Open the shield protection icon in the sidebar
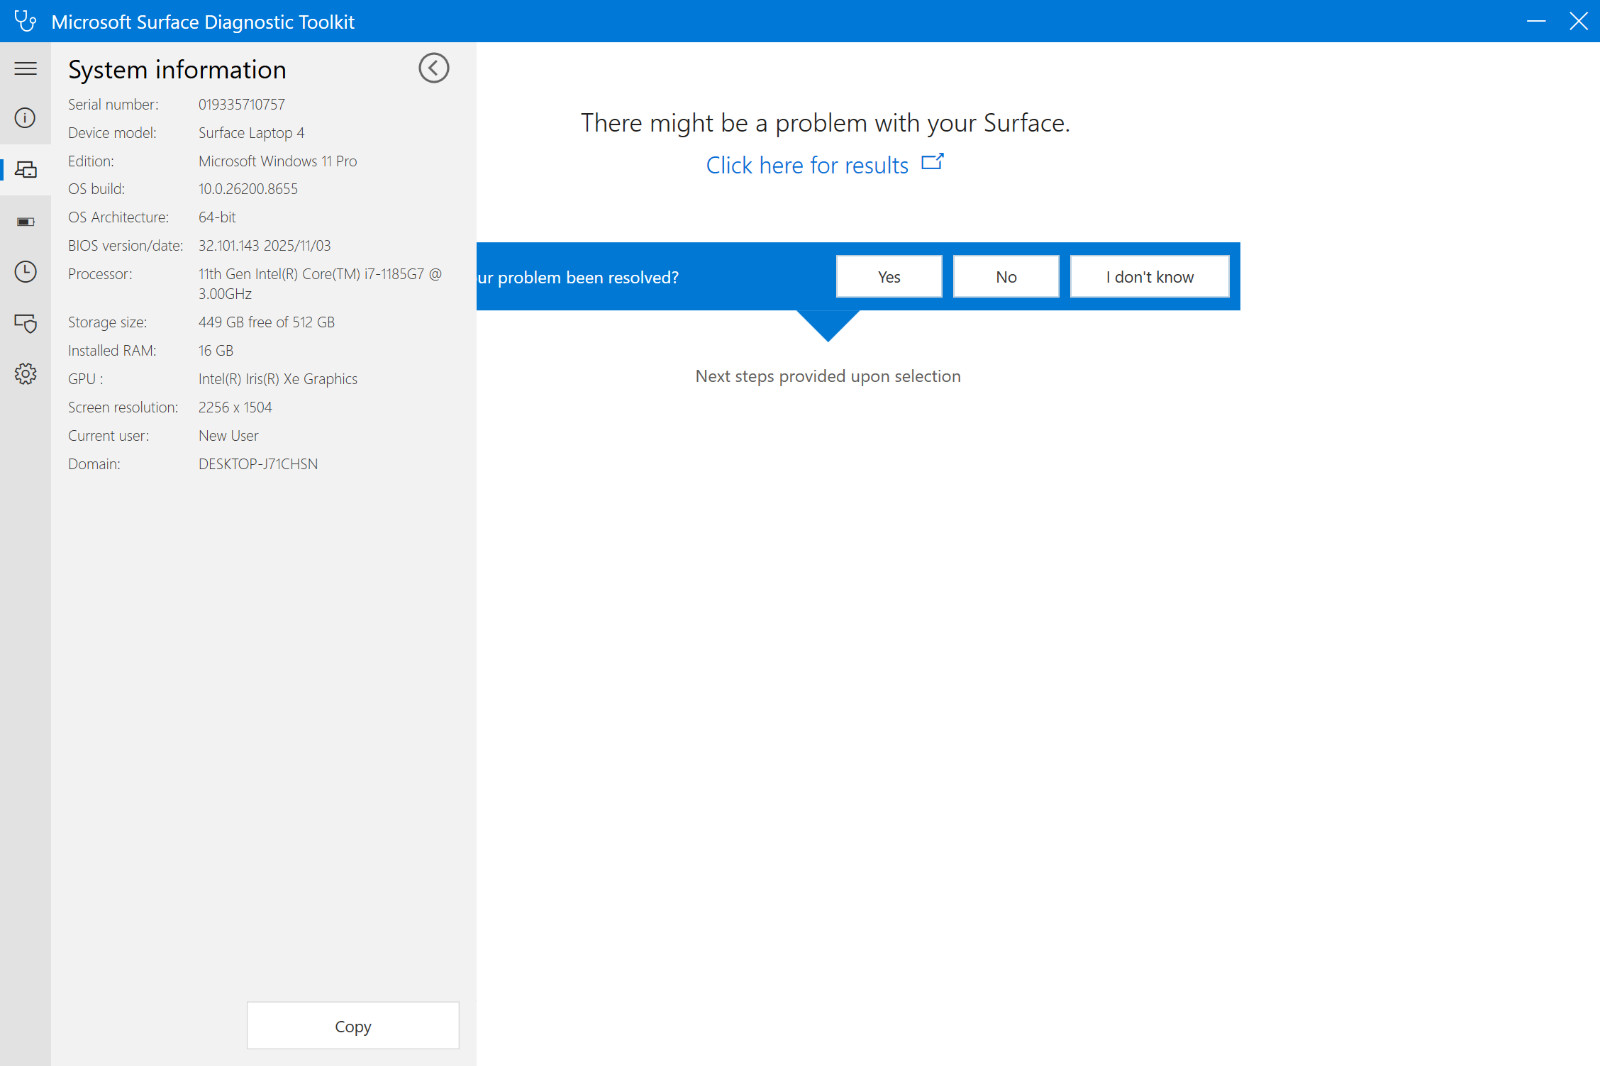 tap(26, 323)
